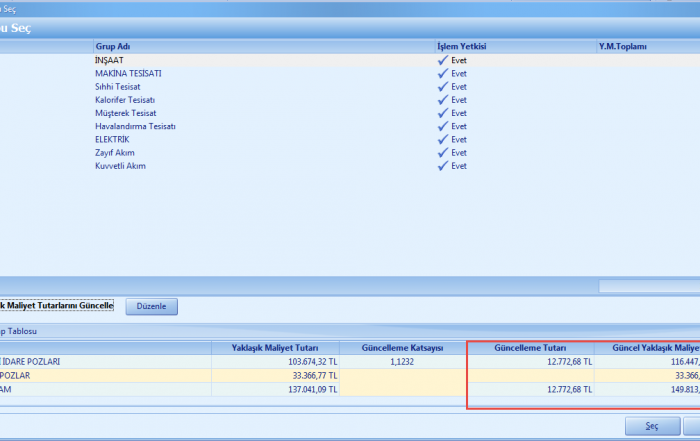Viewport: 700px width, 441px height.
Task: Toggle the Evet checkmark for ELEKTRİK
Action: click(442, 140)
